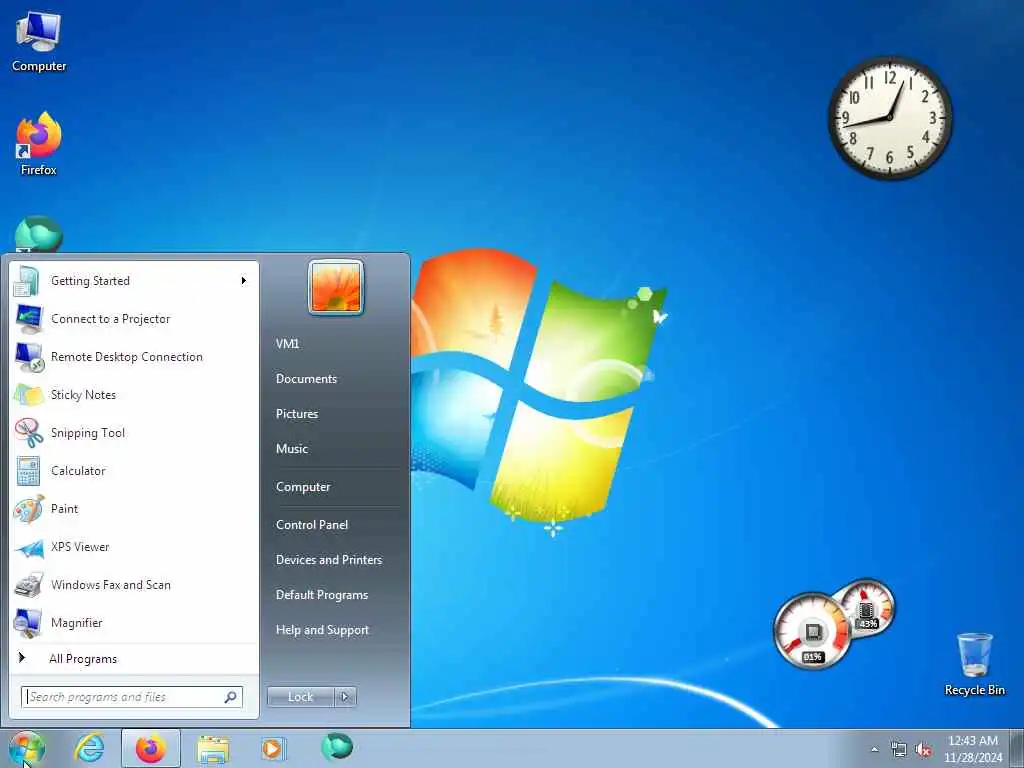Open Default Programs
The width and height of the screenshot is (1024, 768).
[321, 595]
